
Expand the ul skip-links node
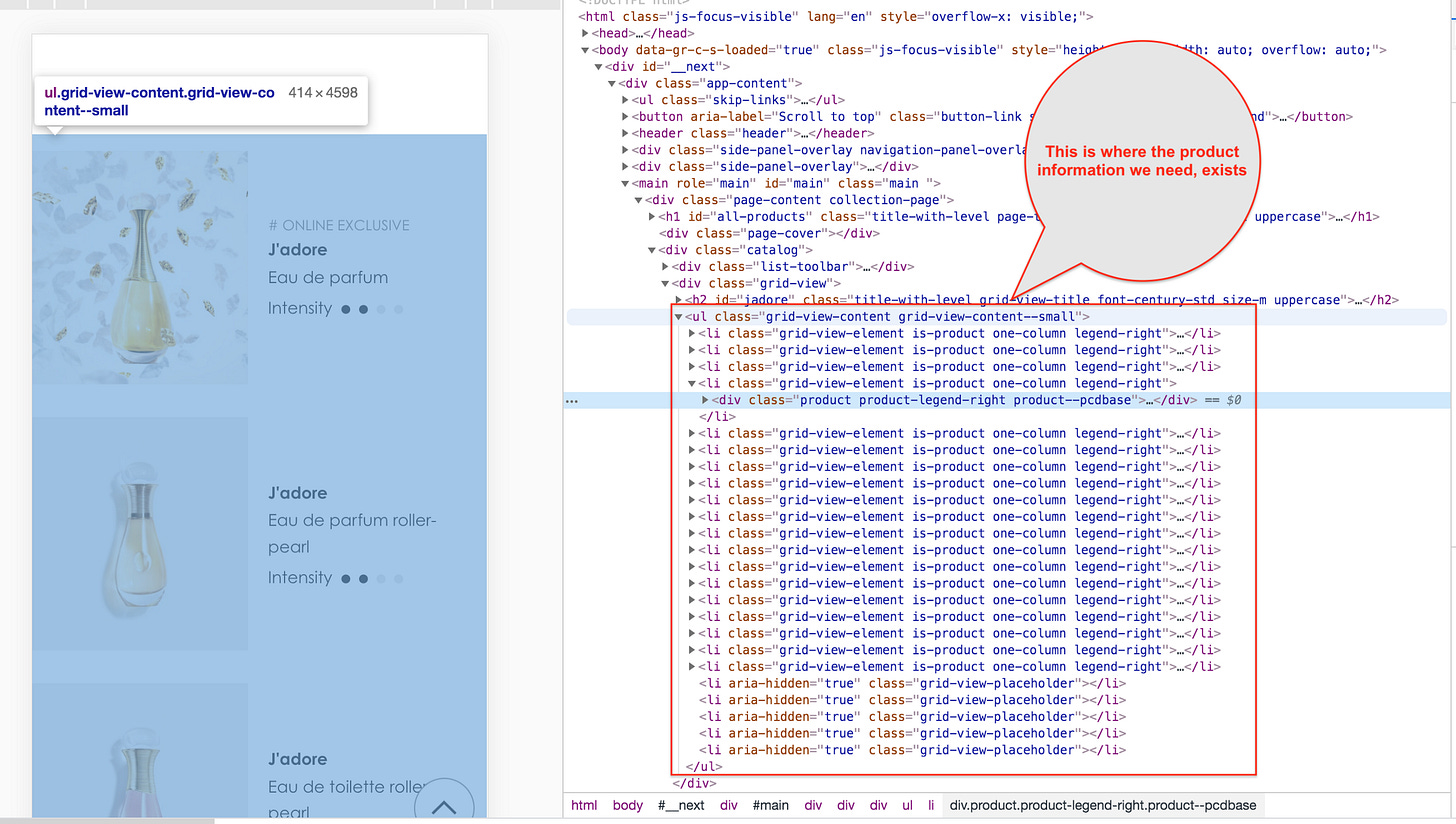pos(625,100)
